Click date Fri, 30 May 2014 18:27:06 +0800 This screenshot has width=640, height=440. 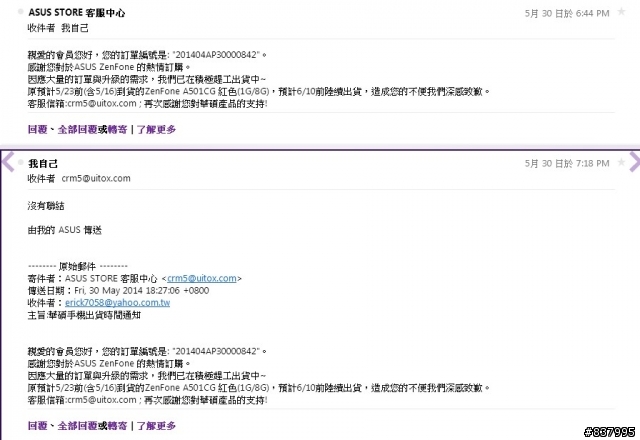(x=142, y=291)
